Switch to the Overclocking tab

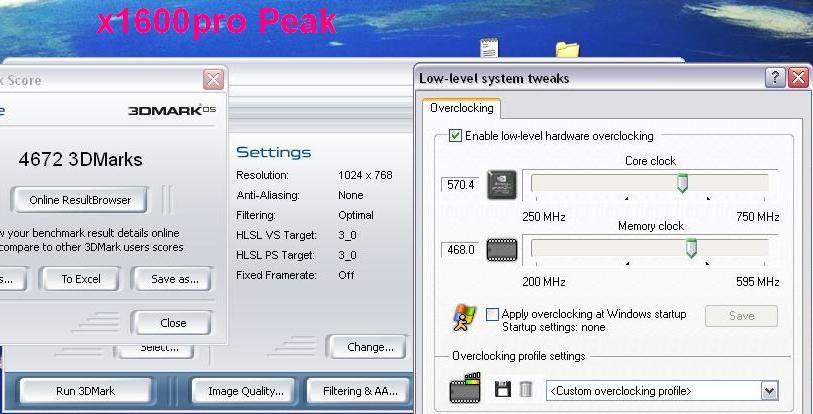(461, 108)
